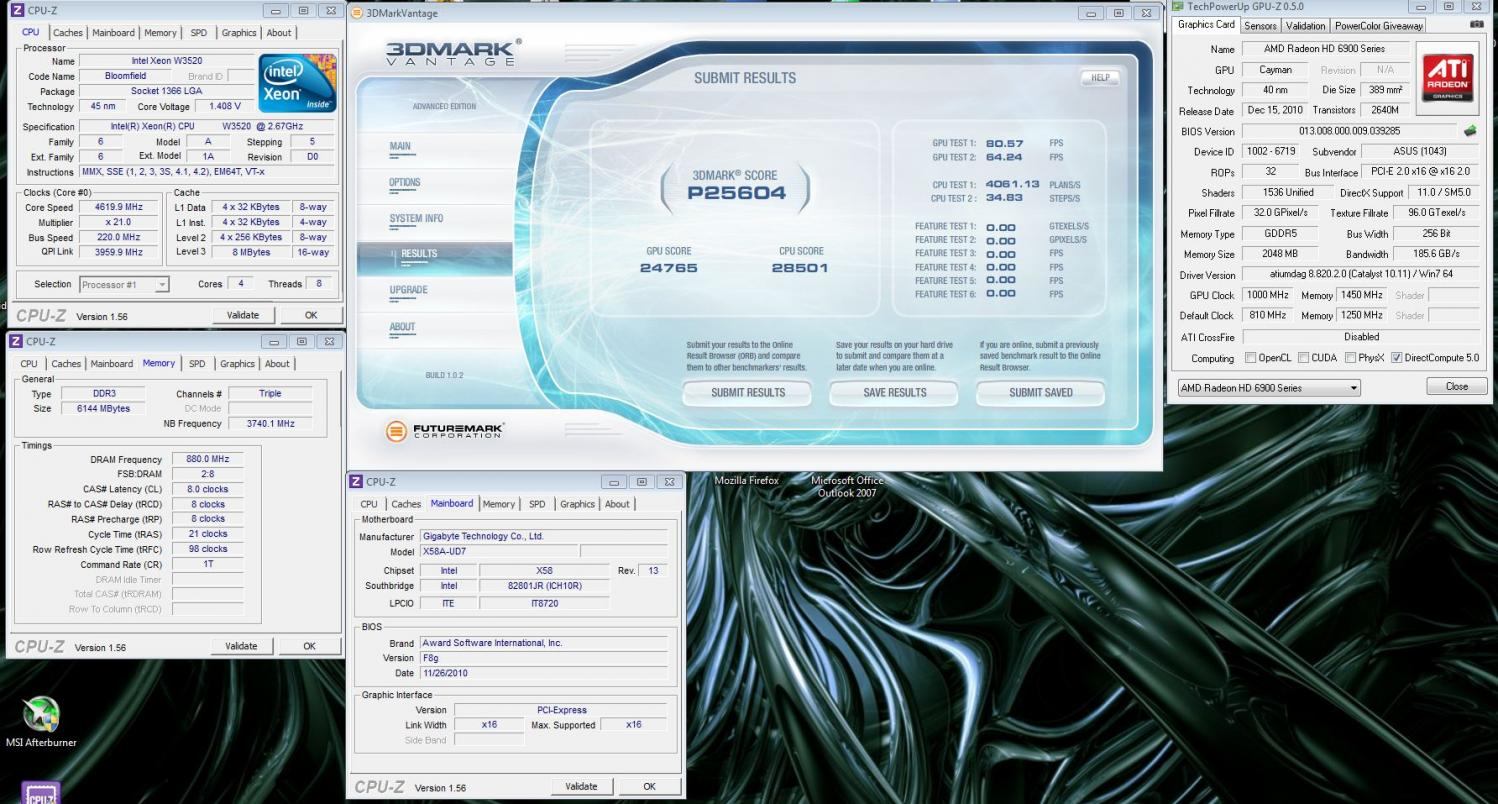Click the GPU-Z title bar icon
Image resolution: width=1498 pixels, height=804 pixels.
click(1178, 6)
